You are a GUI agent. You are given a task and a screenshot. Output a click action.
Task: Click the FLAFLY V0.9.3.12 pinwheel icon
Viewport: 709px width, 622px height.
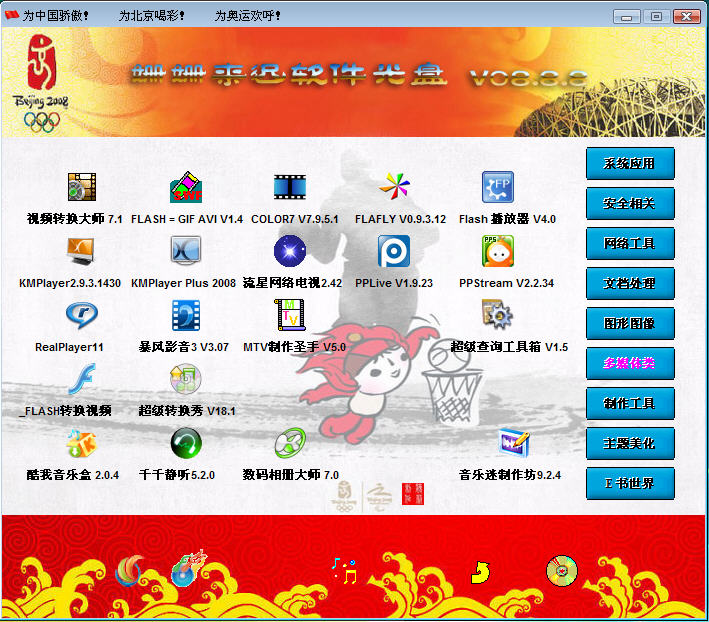(x=394, y=186)
